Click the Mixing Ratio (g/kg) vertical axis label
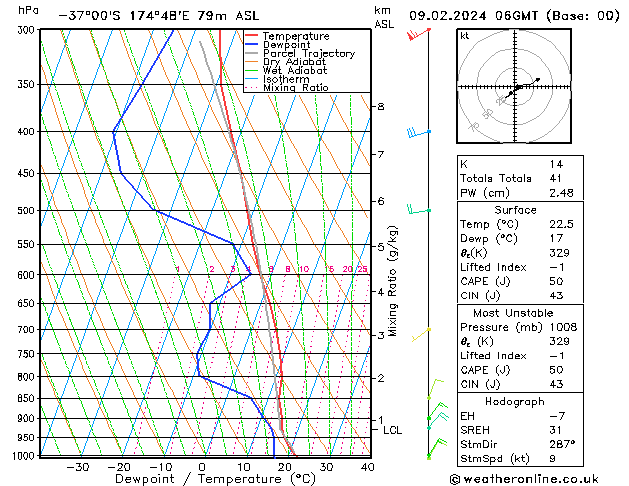This screenshot has width=629, height=486. click(x=392, y=281)
